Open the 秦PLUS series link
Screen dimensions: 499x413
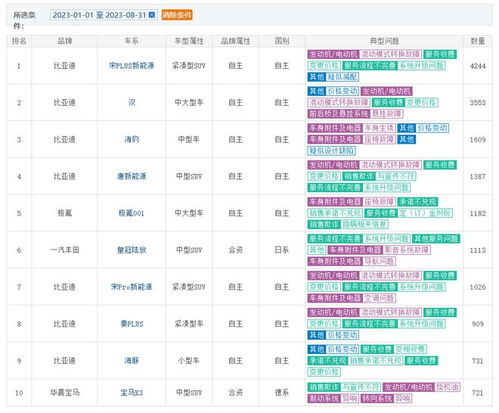pyautogui.click(x=132, y=324)
